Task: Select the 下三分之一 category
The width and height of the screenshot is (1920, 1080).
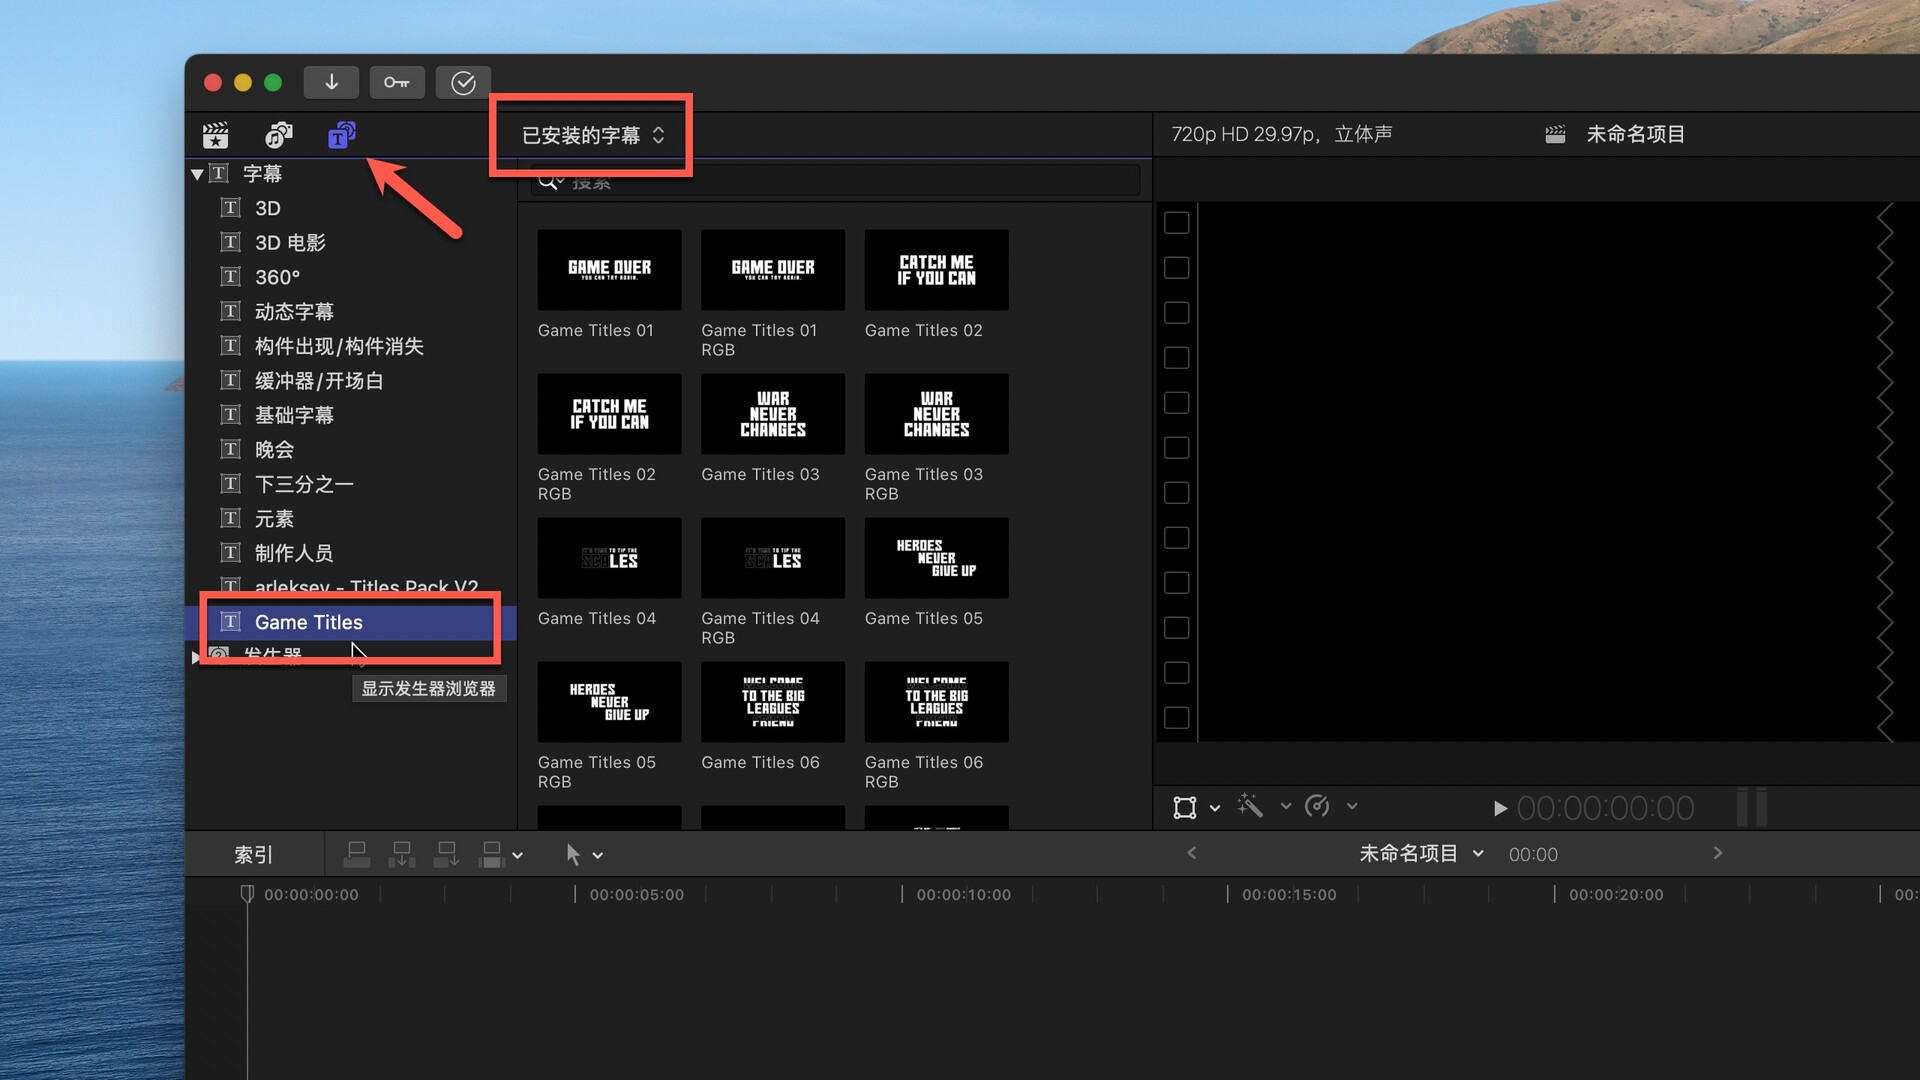Action: tap(304, 484)
